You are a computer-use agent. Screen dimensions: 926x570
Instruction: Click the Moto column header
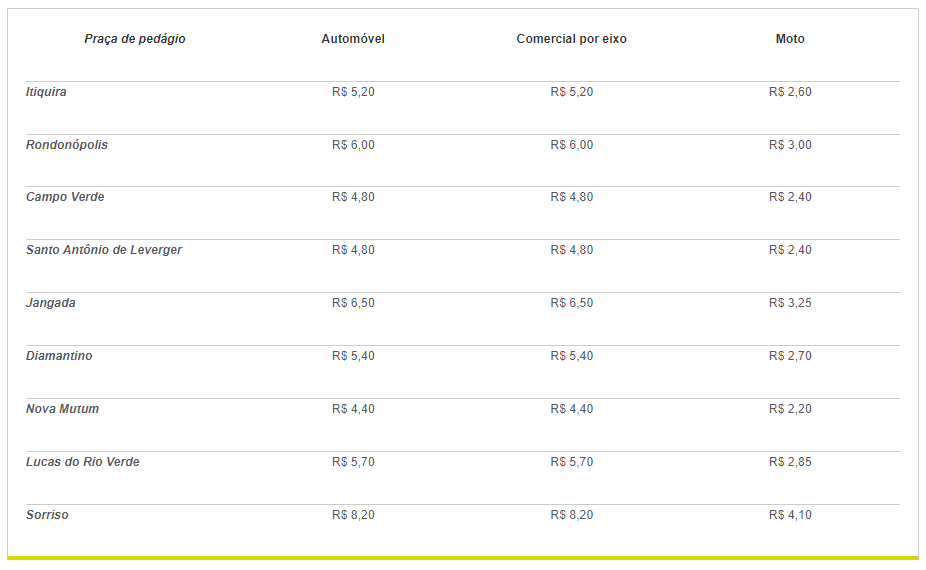click(x=790, y=39)
